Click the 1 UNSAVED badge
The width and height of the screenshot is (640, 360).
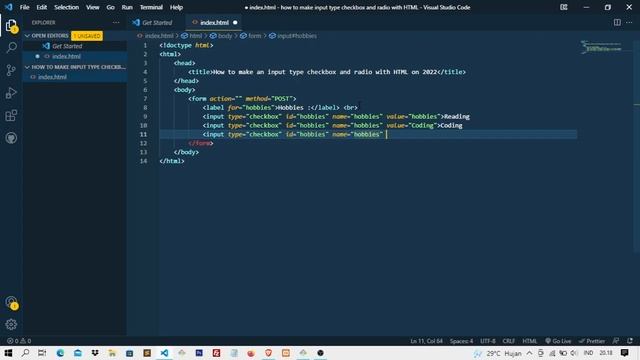[x=87, y=36]
